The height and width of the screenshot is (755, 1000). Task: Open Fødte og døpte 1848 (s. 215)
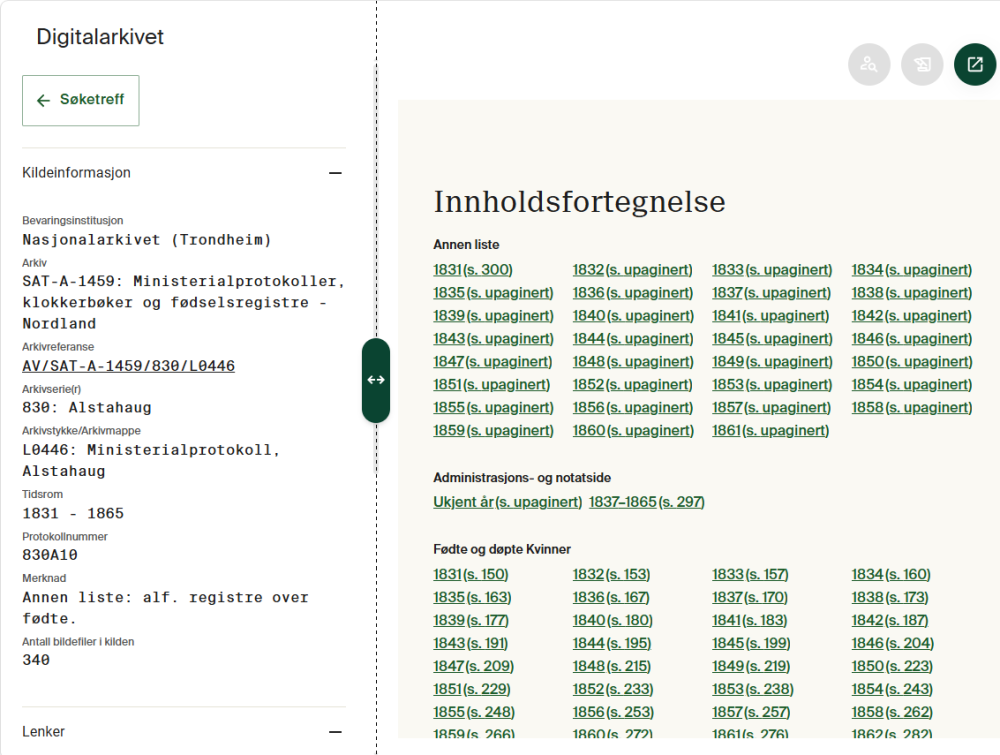tap(611, 666)
